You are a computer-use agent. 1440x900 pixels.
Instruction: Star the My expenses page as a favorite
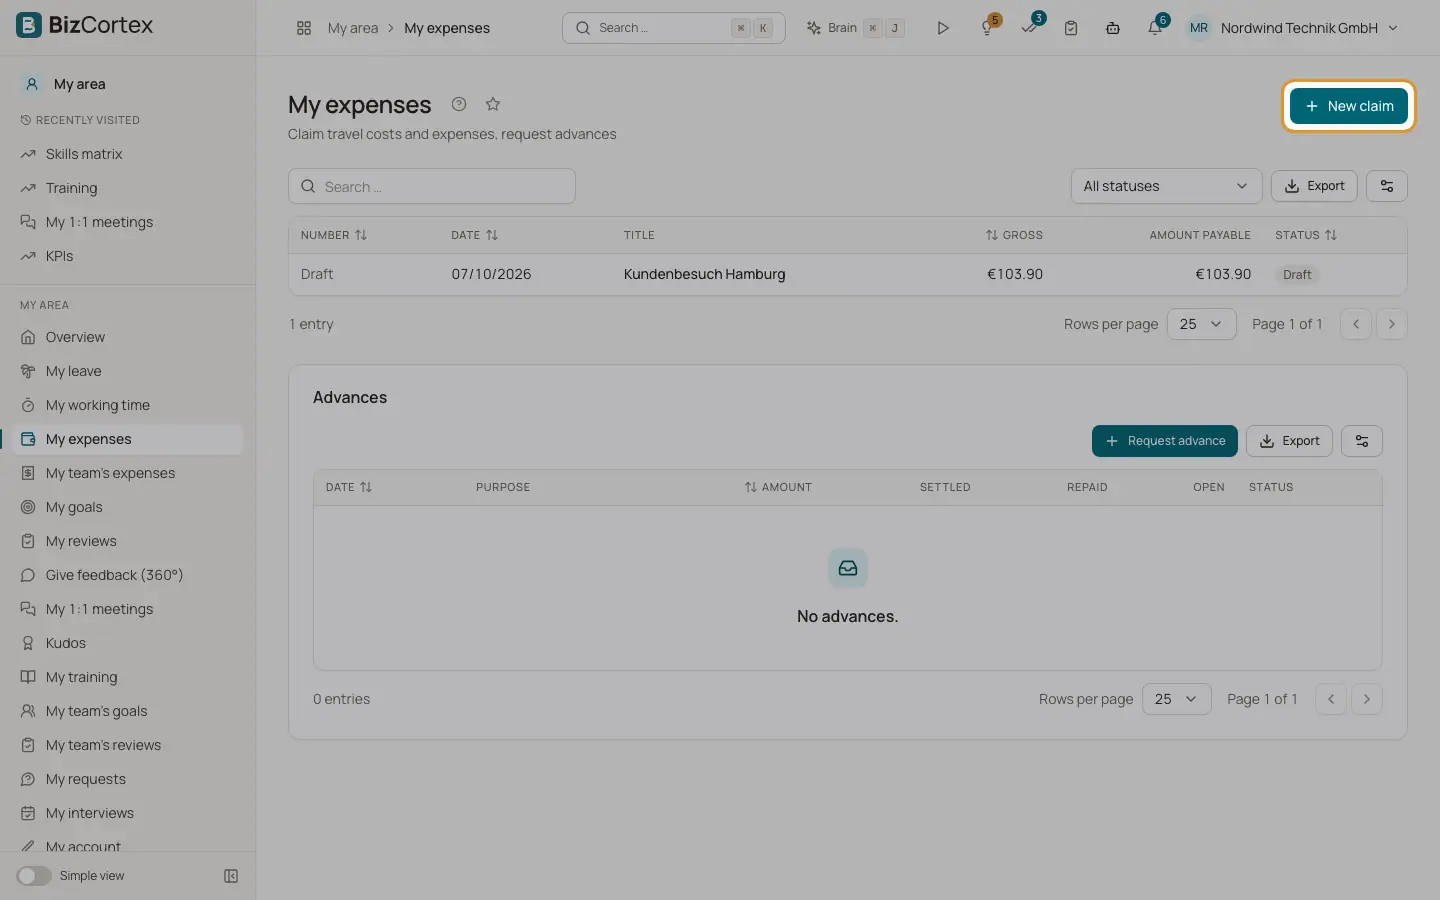pyautogui.click(x=493, y=104)
